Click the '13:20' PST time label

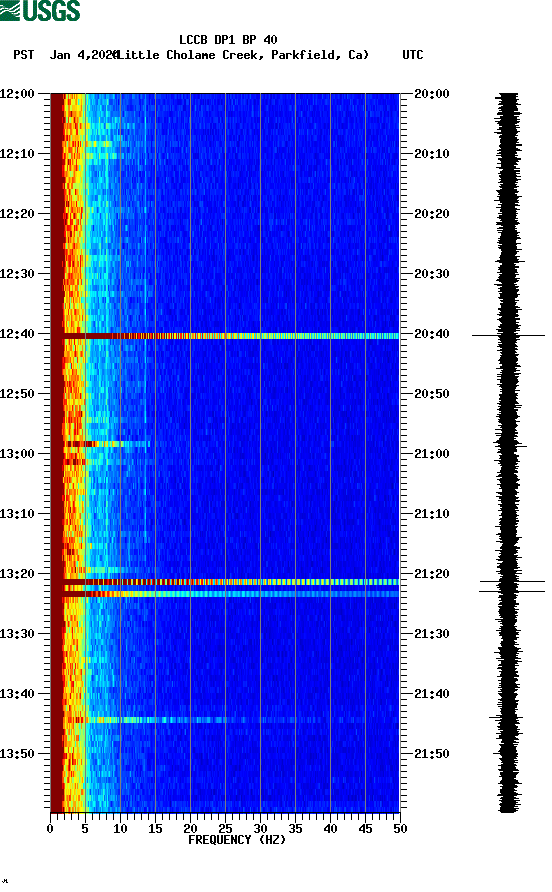click(18, 574)
